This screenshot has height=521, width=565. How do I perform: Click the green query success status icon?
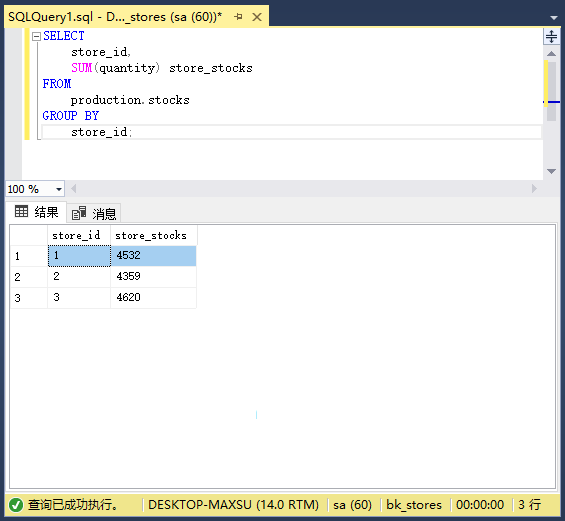pyautogui.click(x=16, y=505)
